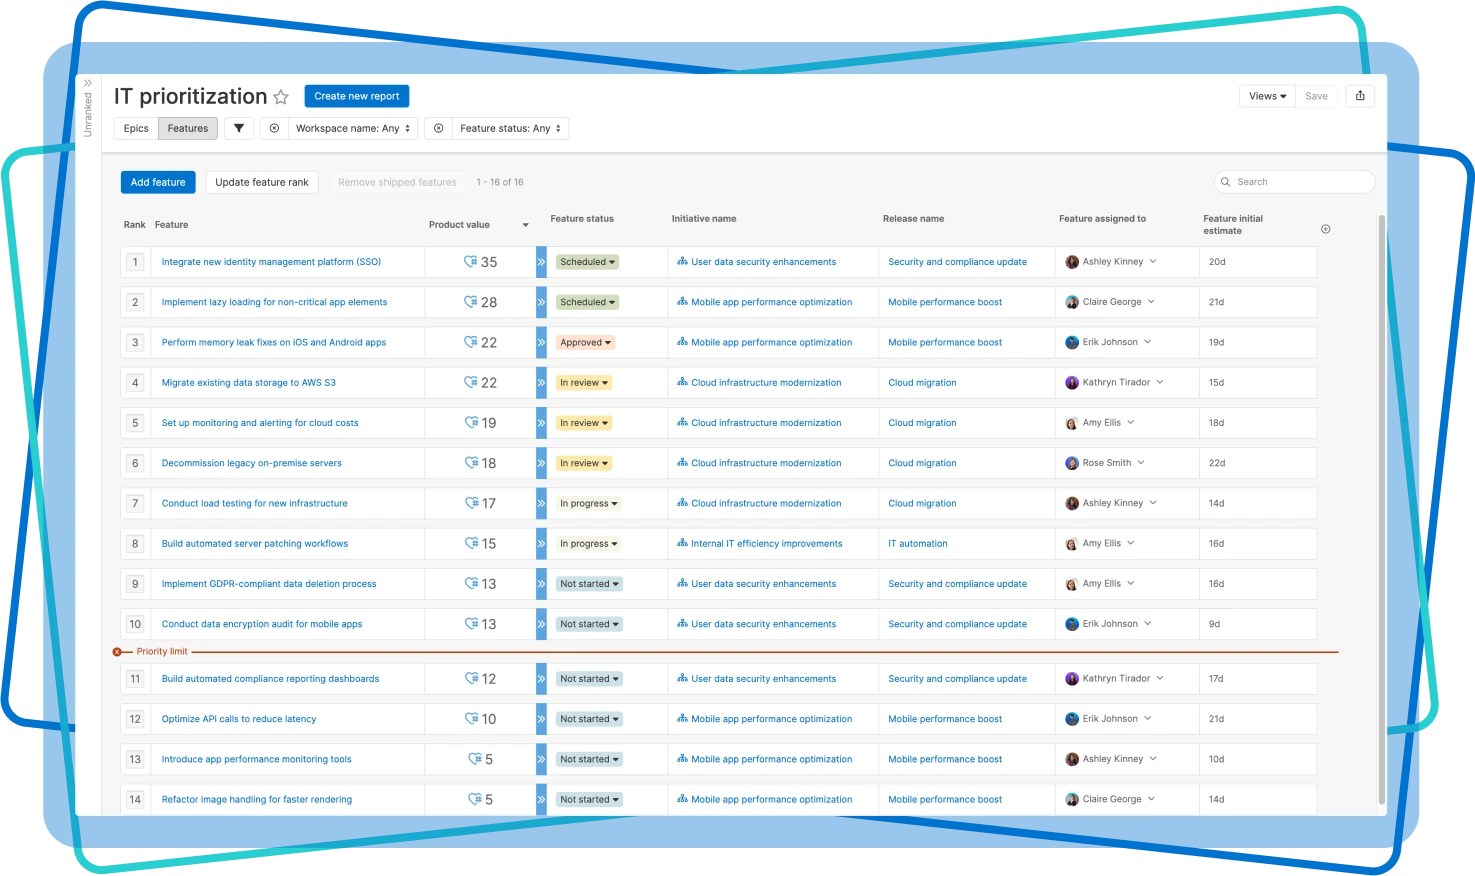Click the vertical scrollbar of the table
The height and width of the screenshot is (876, 1475).
1382,500
